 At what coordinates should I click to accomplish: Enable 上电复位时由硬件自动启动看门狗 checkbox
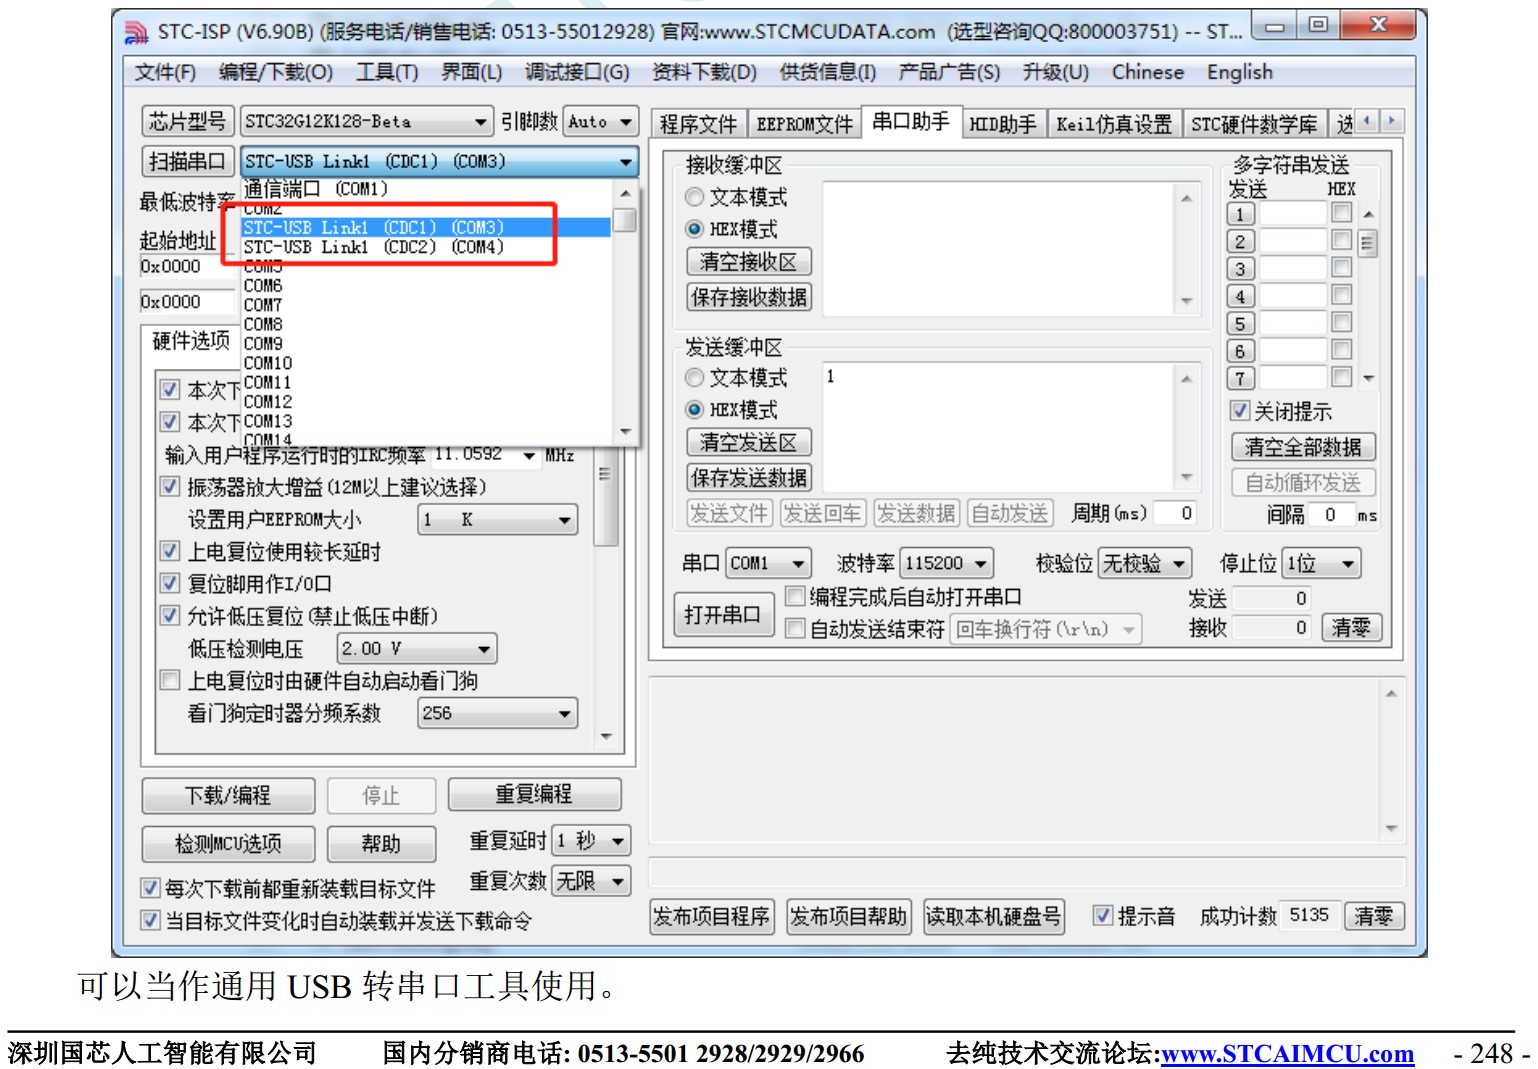pyautogui.click(x=170, y=681)
